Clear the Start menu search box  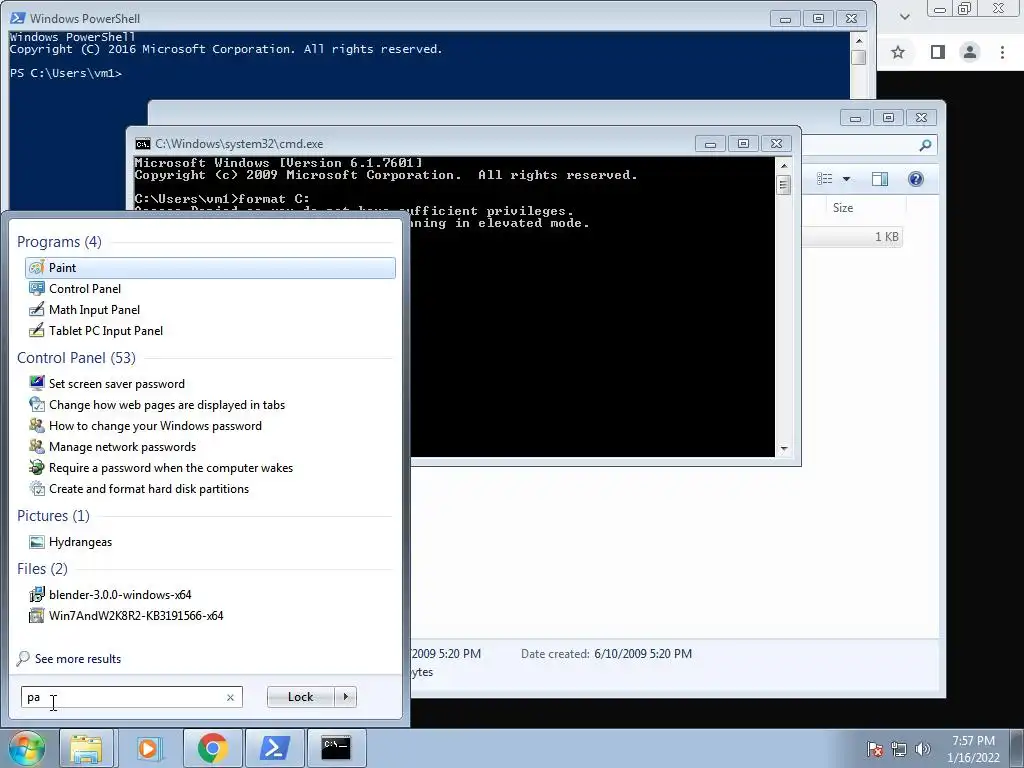tap(231, 697)
